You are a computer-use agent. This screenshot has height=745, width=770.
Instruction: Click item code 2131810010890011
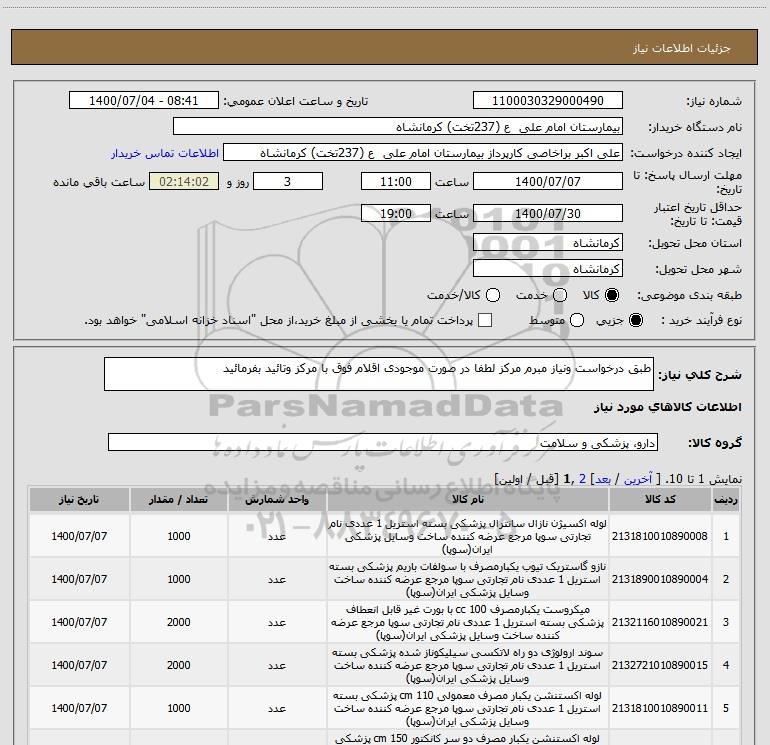coord(660,708)
